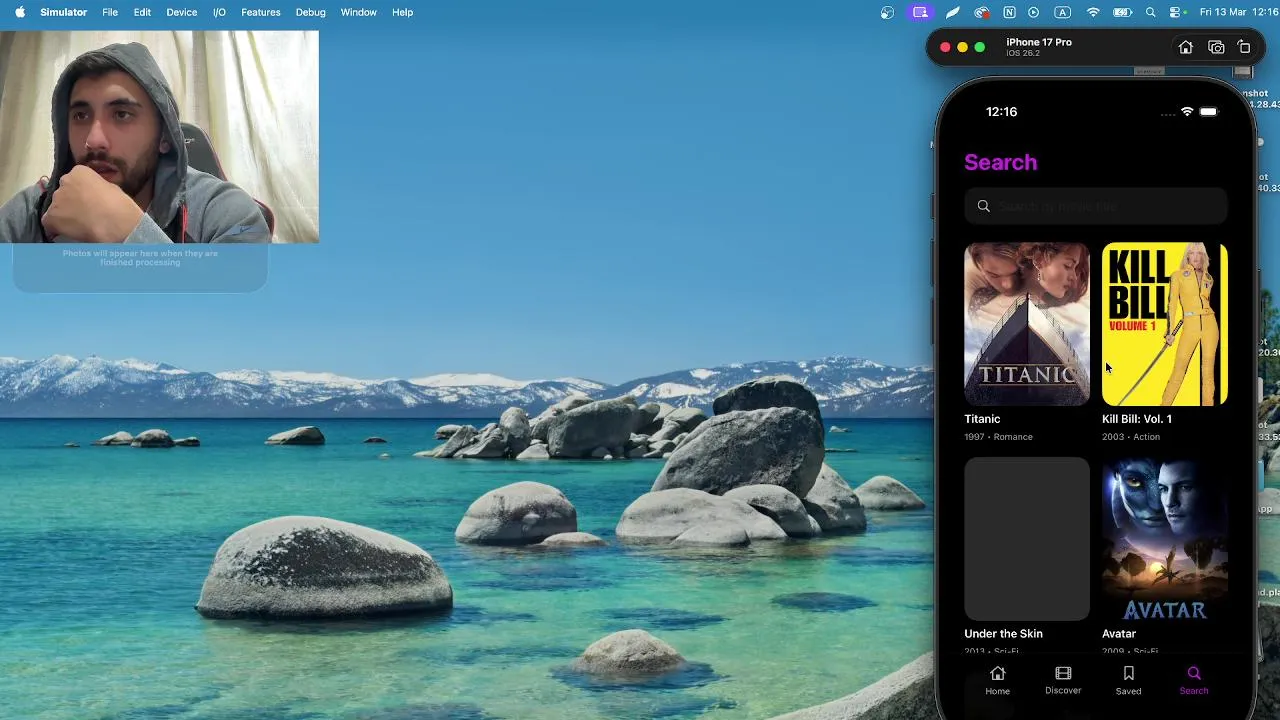
Task: Open the Edit menu
Action: pos(142,12)
